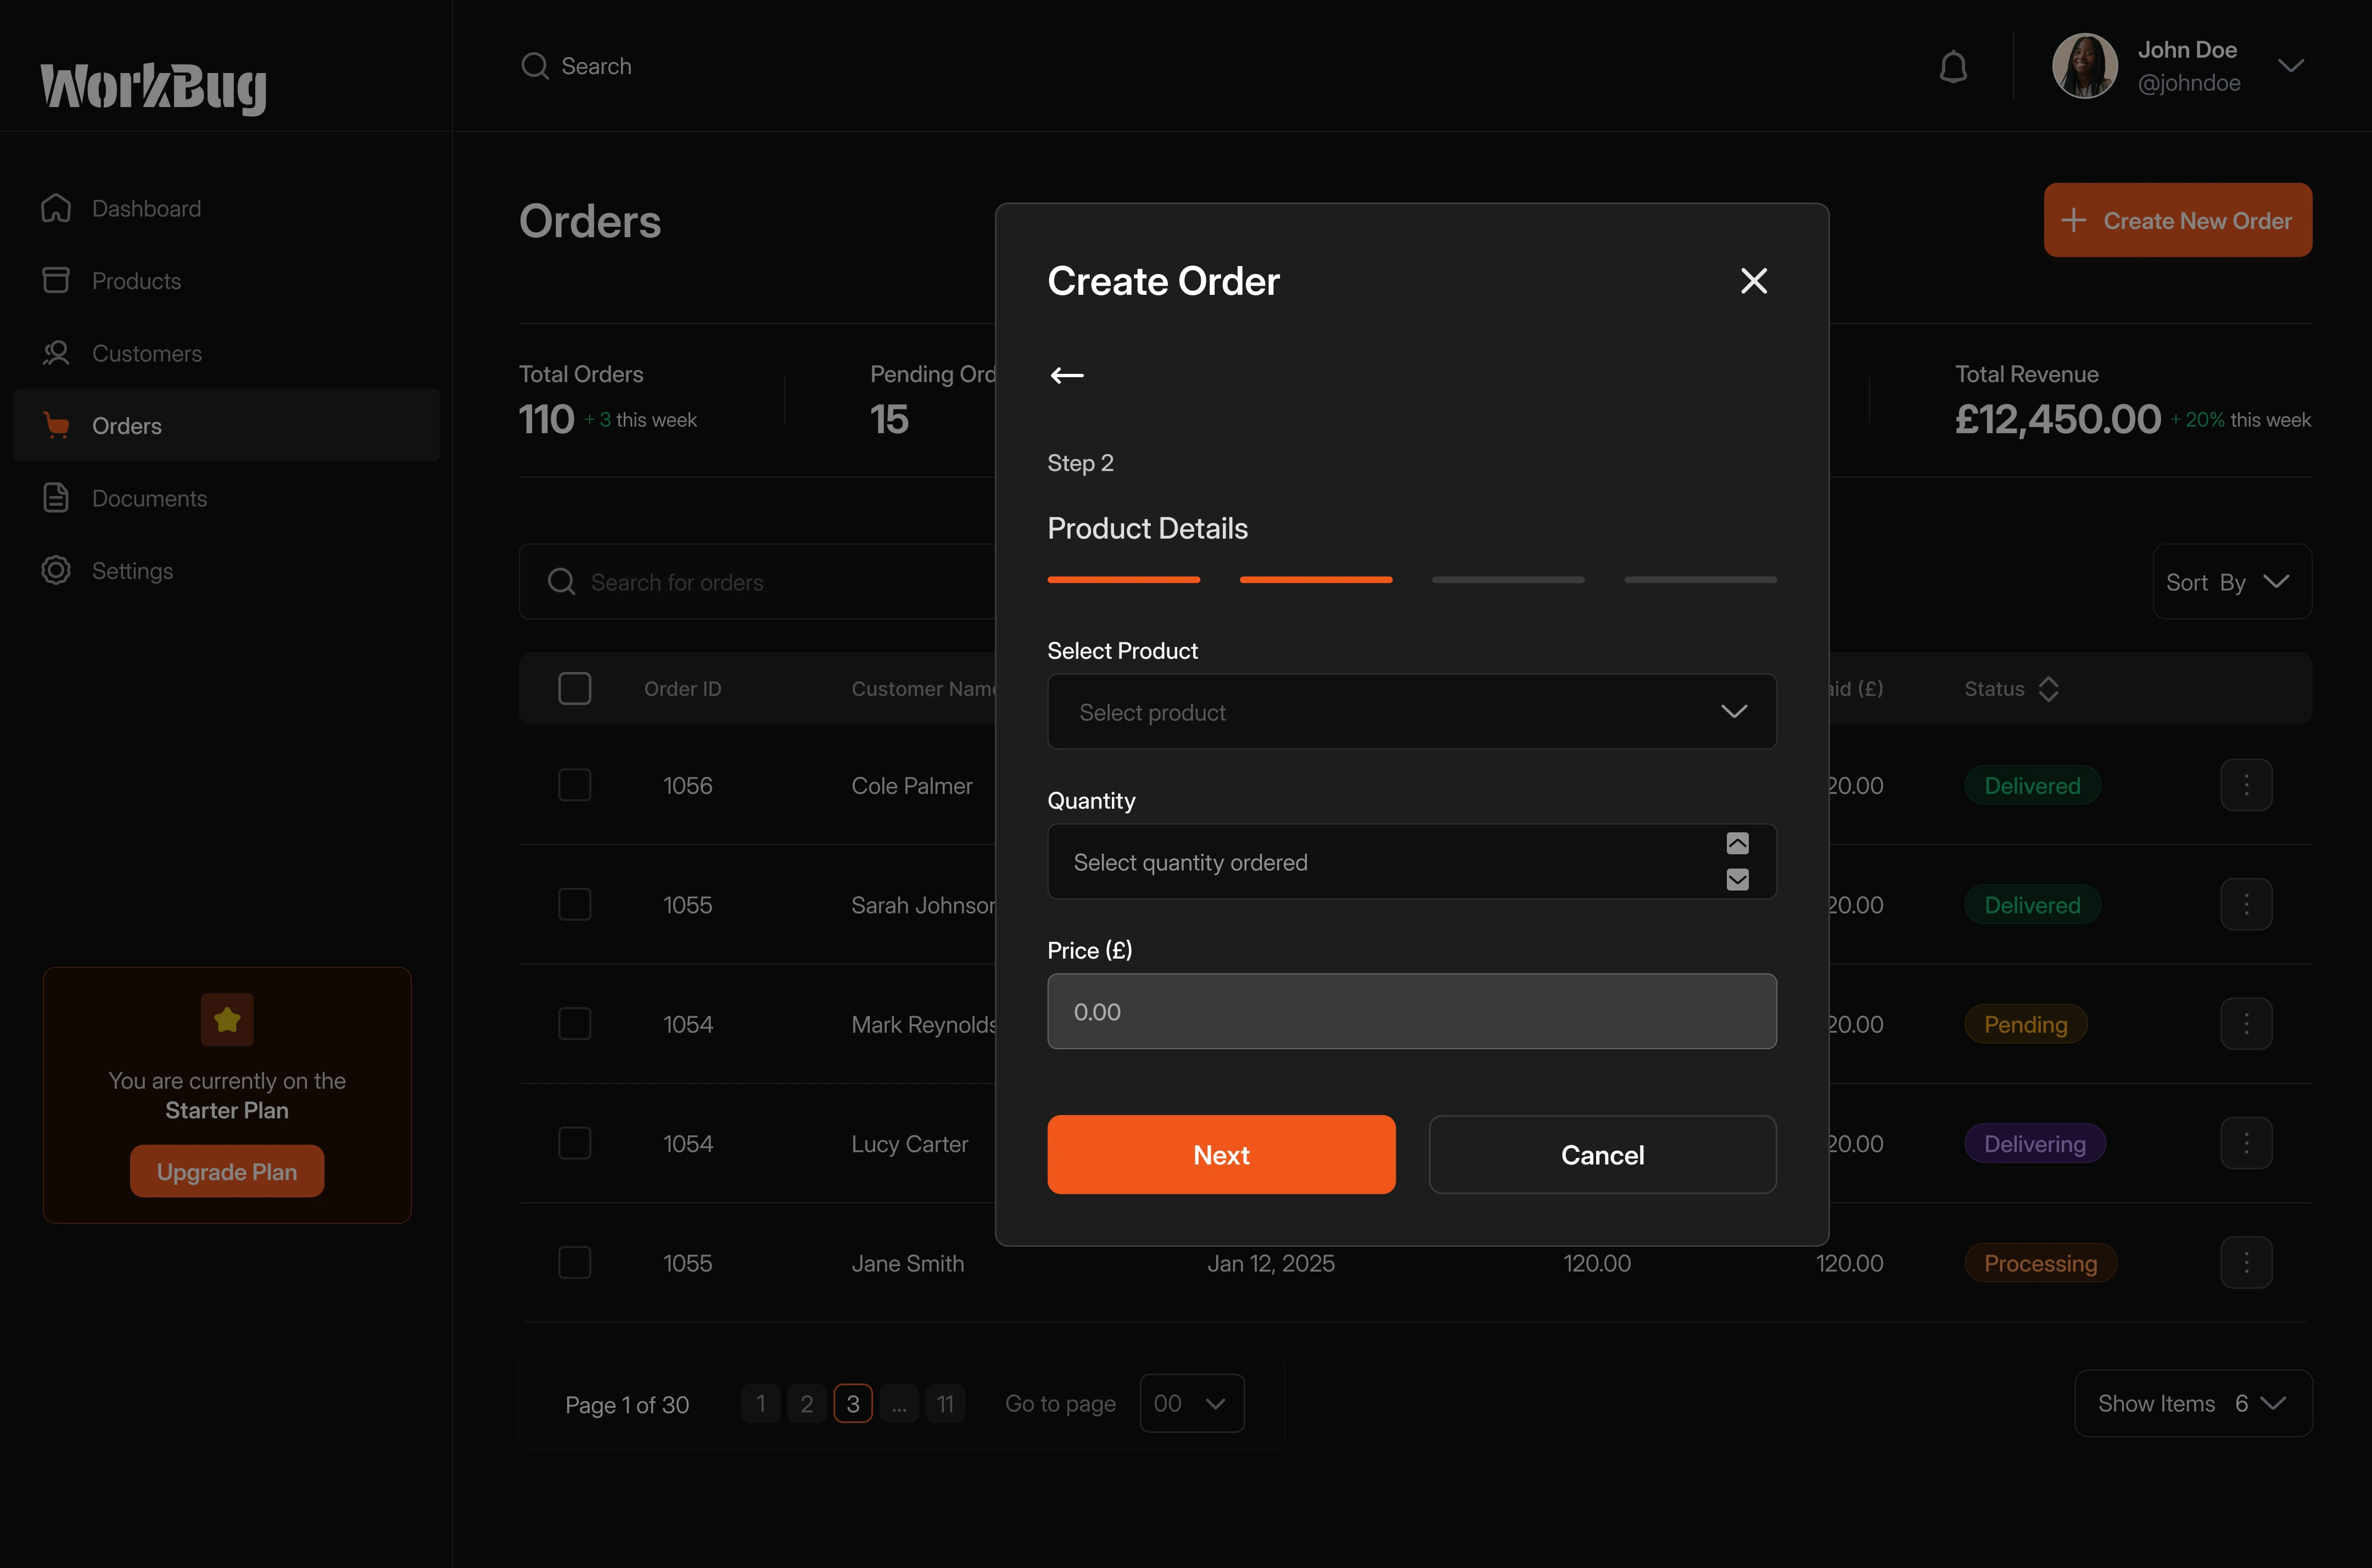Click the Delivering status badge
Viewport: 2372px width, 1568px height.
[2035, 1143]
